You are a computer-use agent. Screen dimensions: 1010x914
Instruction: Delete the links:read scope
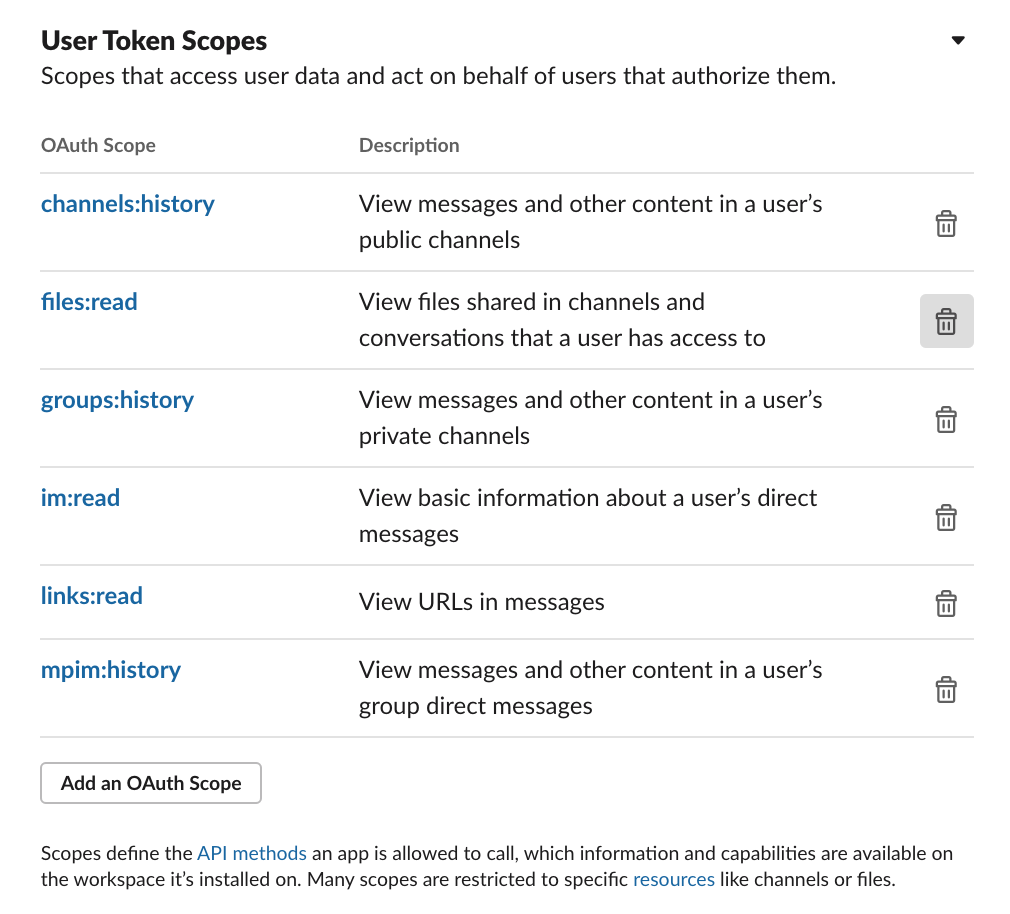[x=946, y=603]
